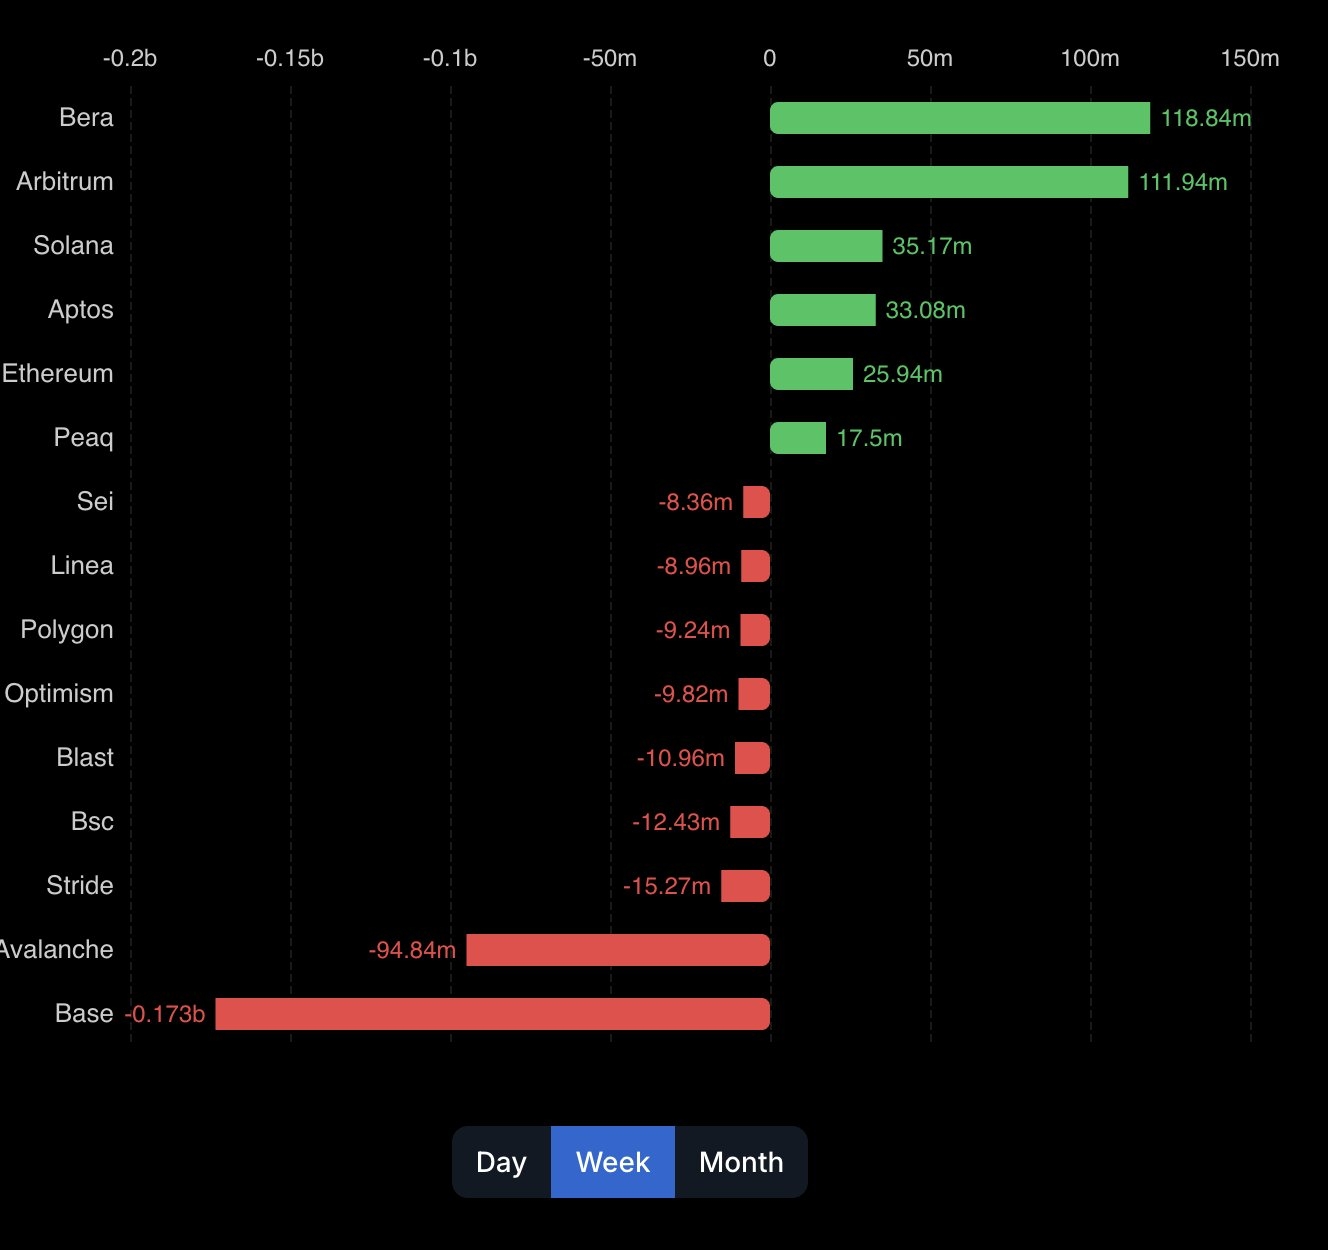This screenshot has height=1250, width=1328.
Task: Switch to the Day timeframe
Action: tap(501, 1162)
